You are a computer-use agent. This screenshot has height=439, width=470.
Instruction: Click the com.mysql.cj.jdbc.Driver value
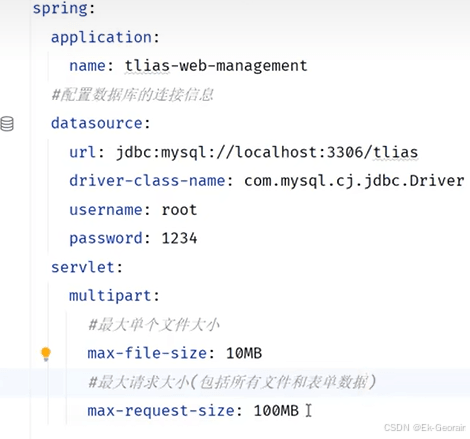pyautogui.click(x=354, y=181)
